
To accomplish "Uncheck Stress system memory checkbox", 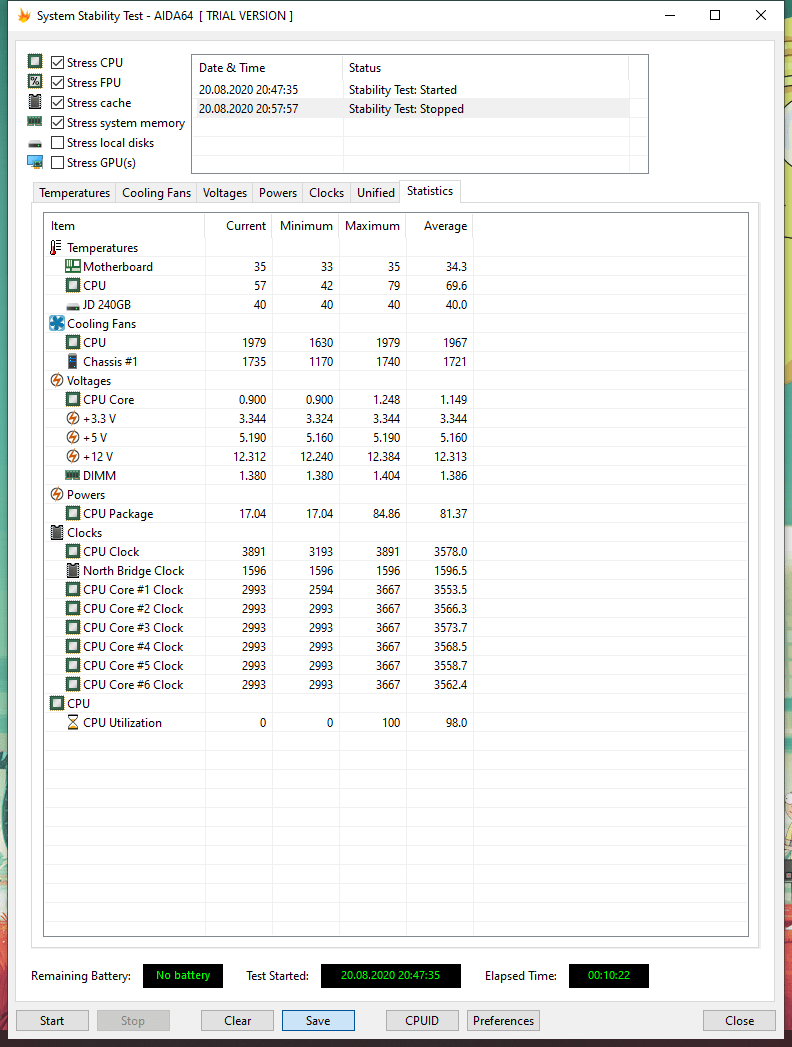I will coord(57,123).
